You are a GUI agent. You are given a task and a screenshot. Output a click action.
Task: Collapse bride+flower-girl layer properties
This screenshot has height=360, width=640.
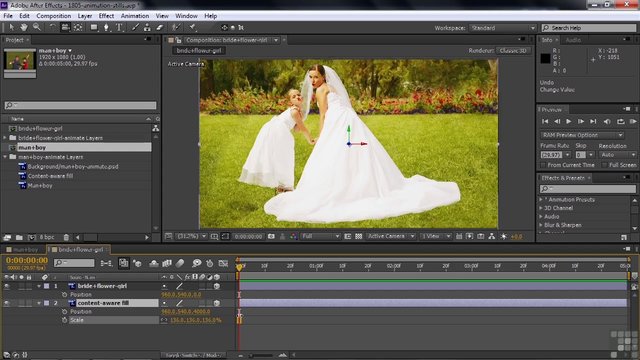tap(39, 286)
